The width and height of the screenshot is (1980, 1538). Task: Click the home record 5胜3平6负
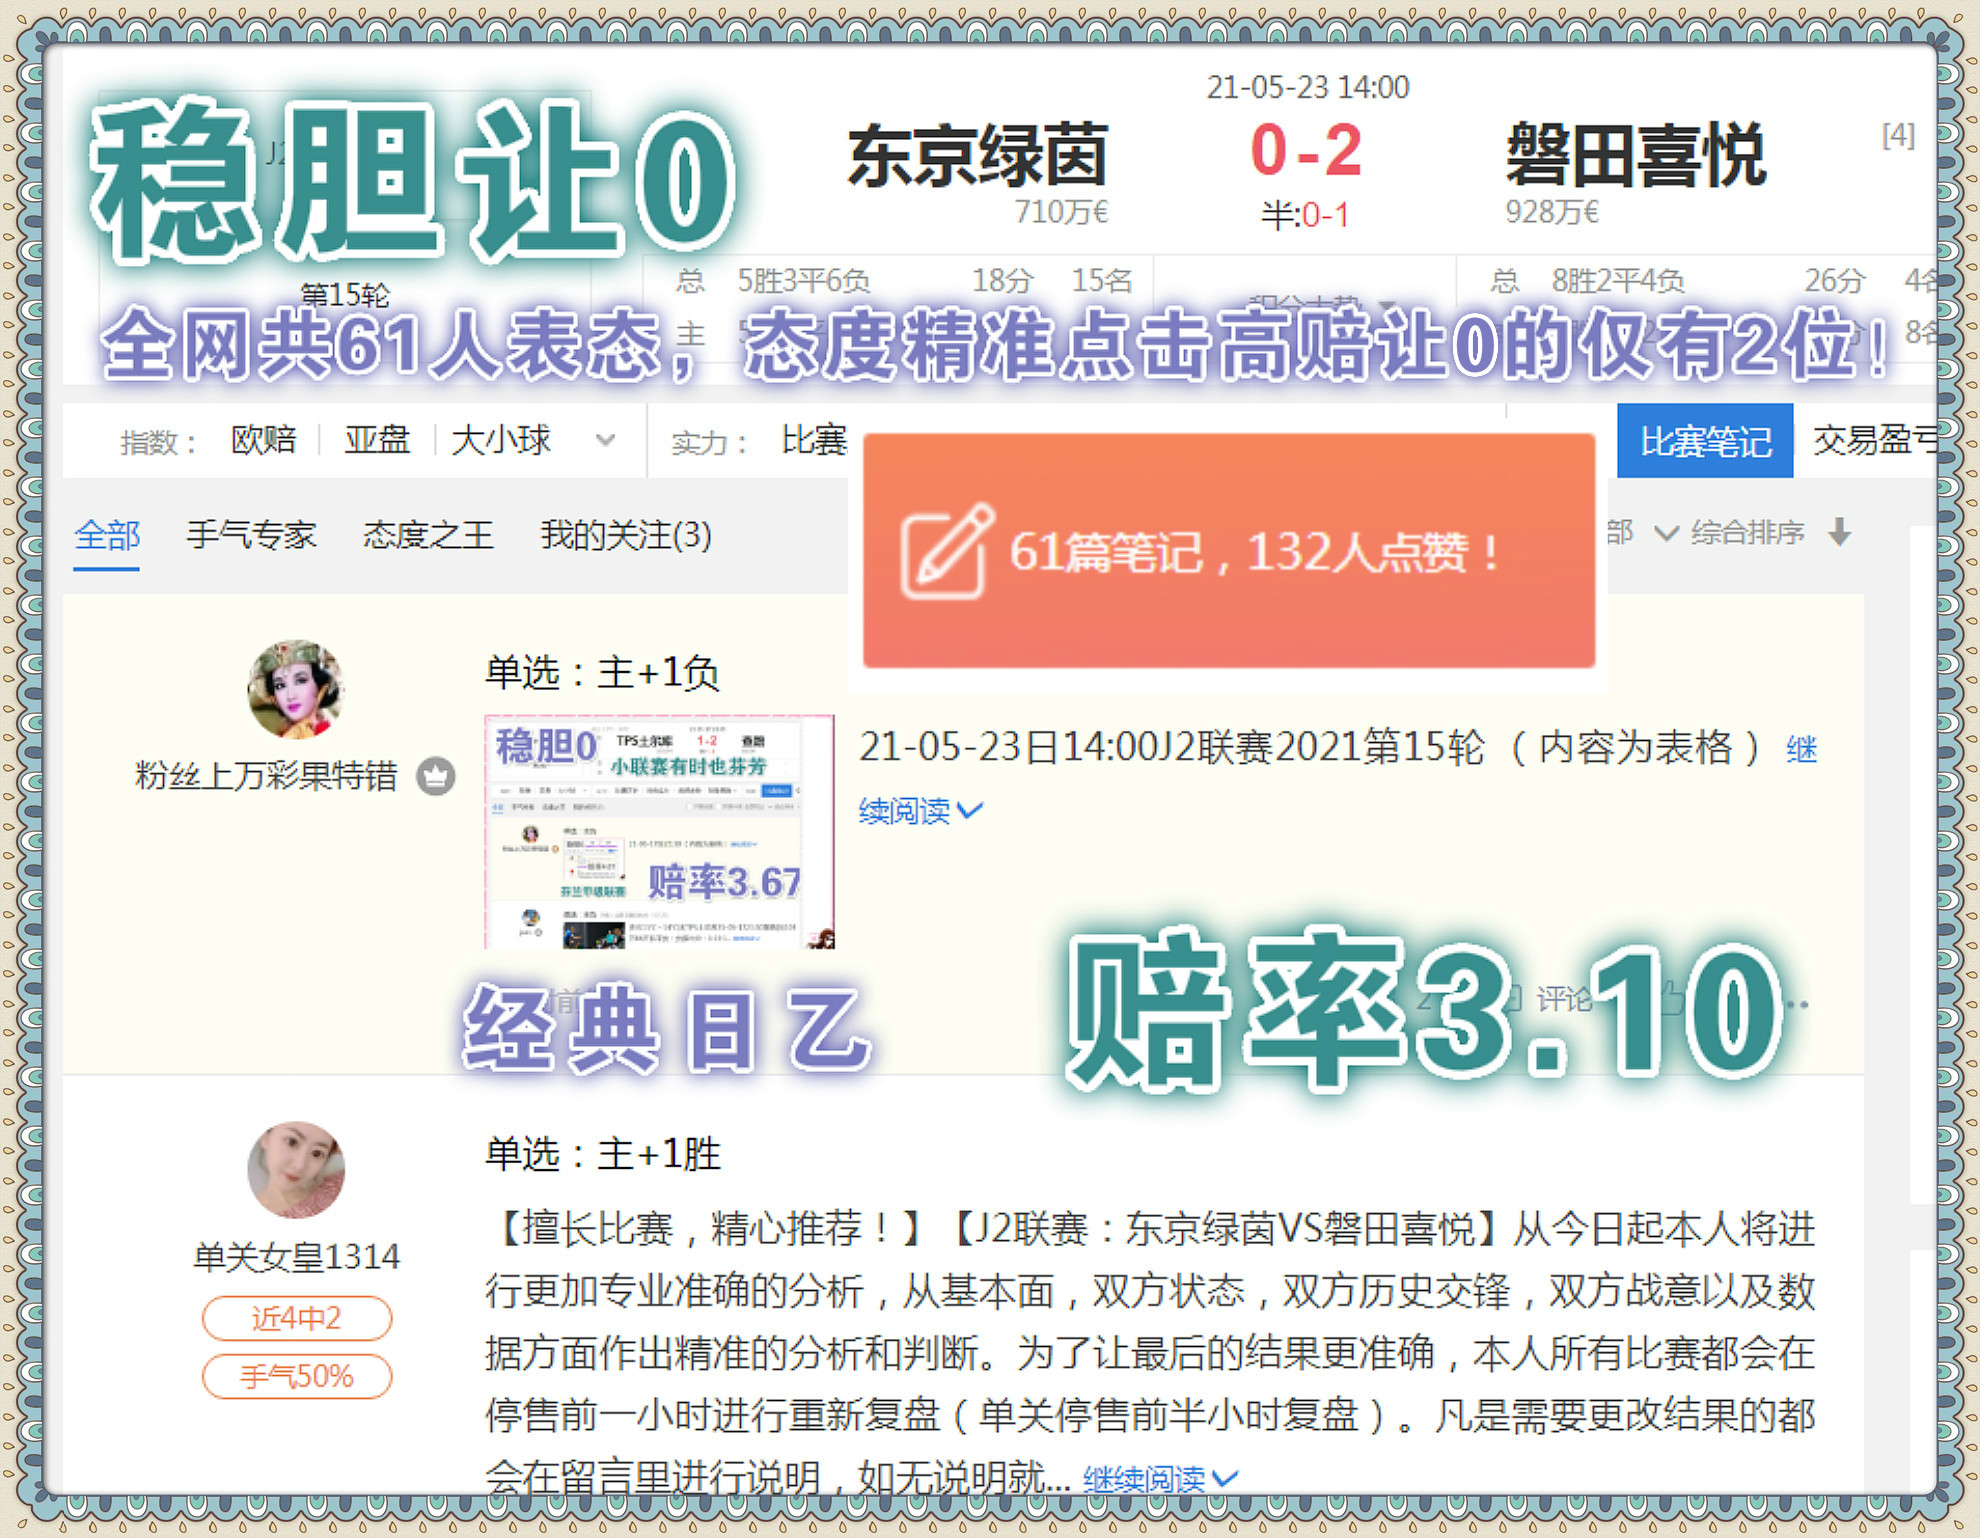click(804, 280)
